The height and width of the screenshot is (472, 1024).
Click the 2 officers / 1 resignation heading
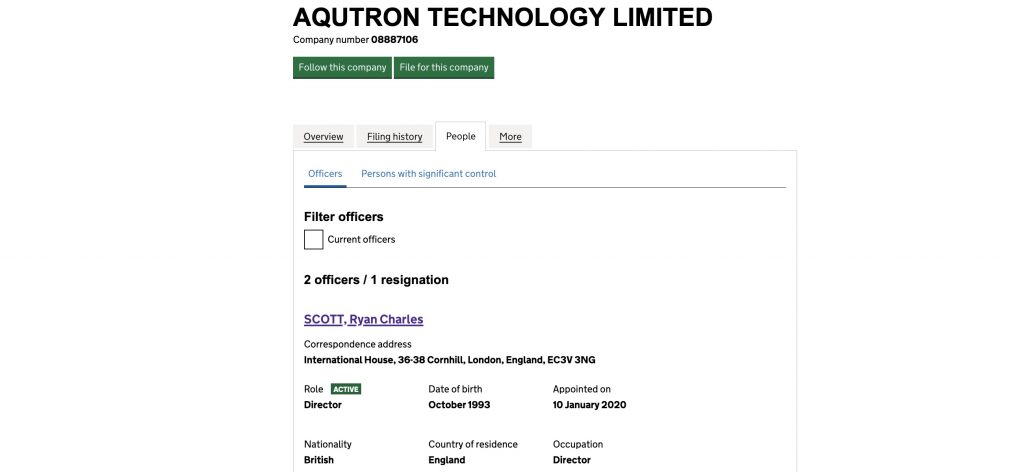coord(376,280)
